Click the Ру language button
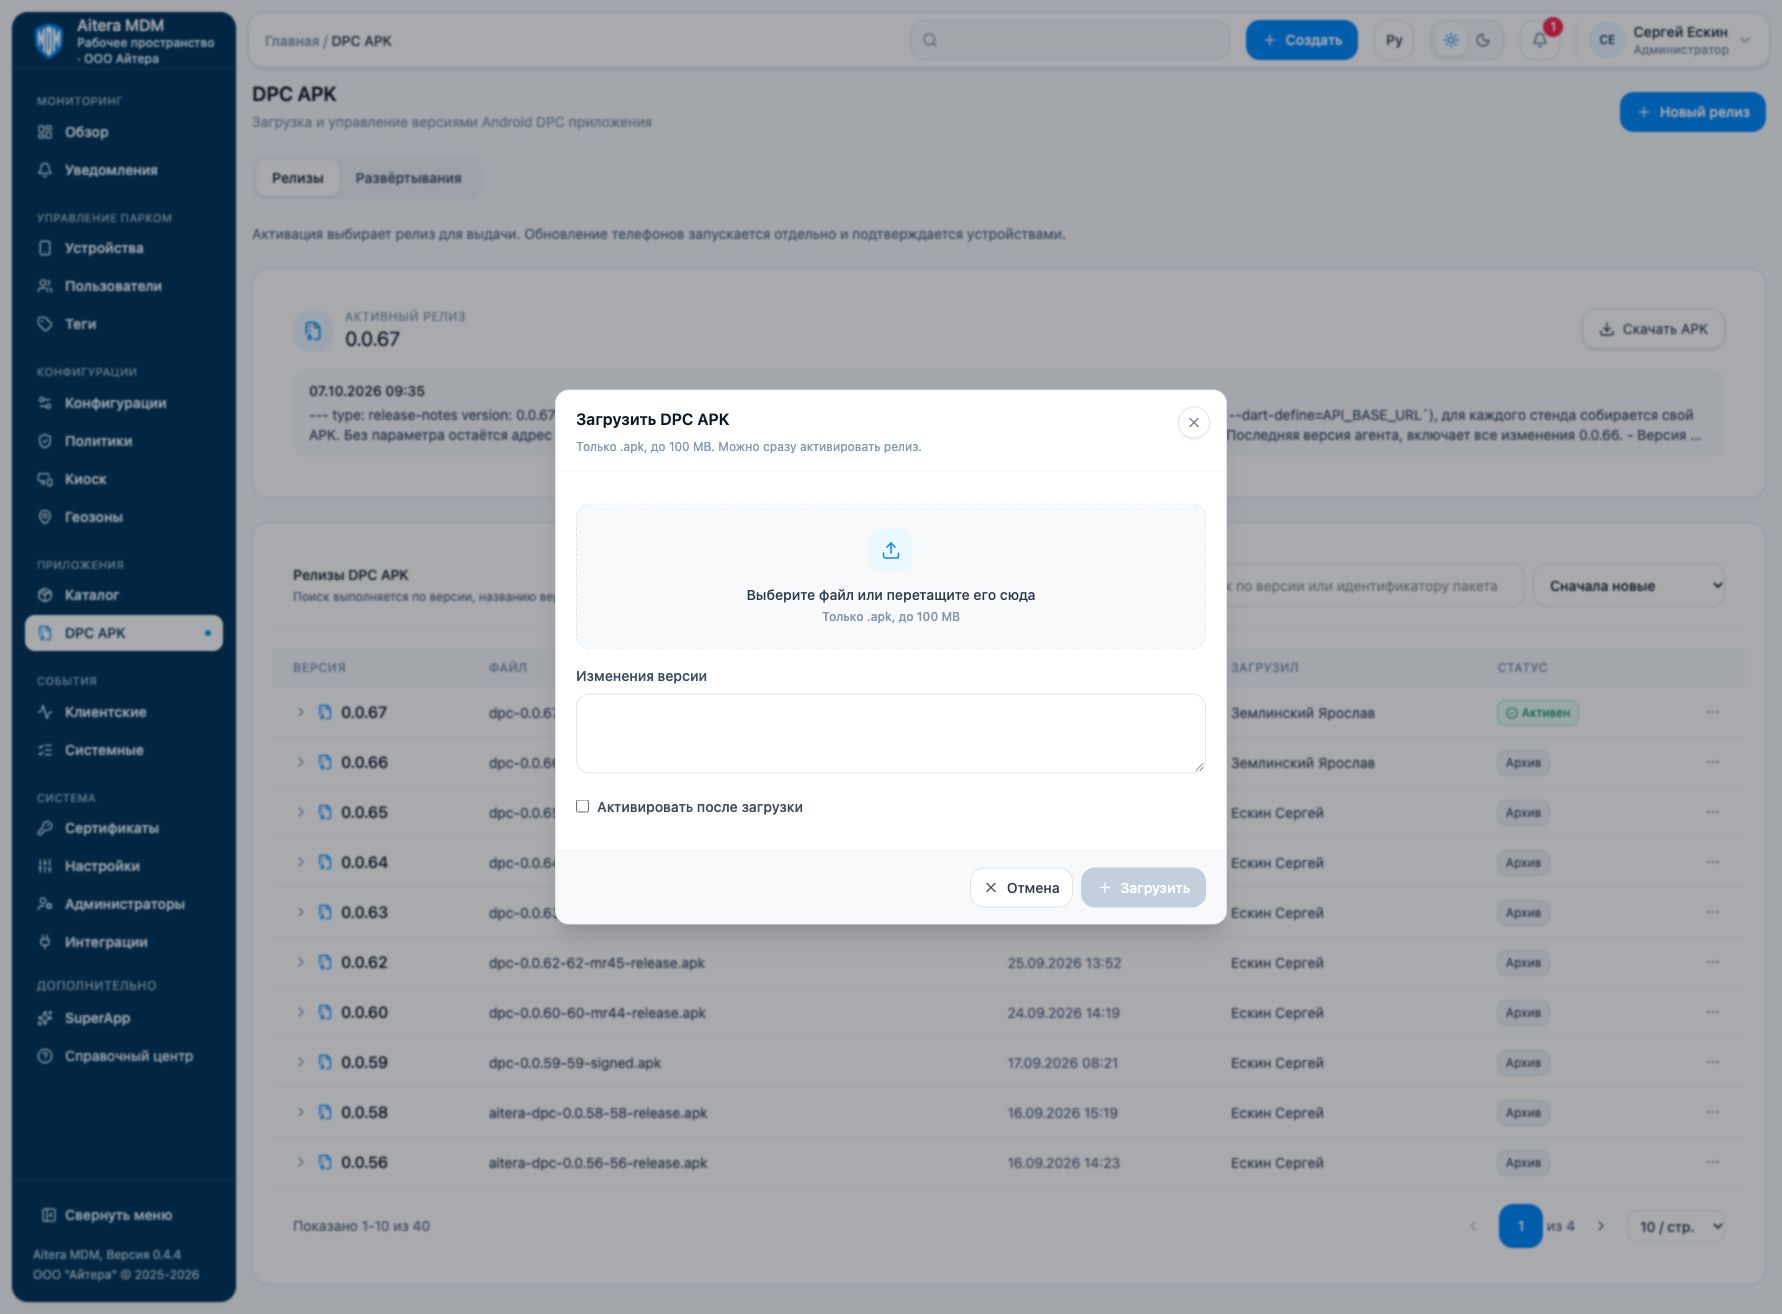1782x1314 pixels. coord(1394,40)
